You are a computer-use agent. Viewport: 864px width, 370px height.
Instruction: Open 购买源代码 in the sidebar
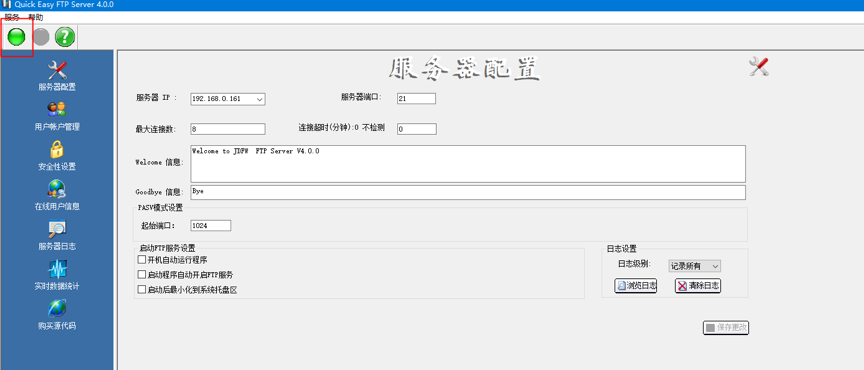[57, 315]
